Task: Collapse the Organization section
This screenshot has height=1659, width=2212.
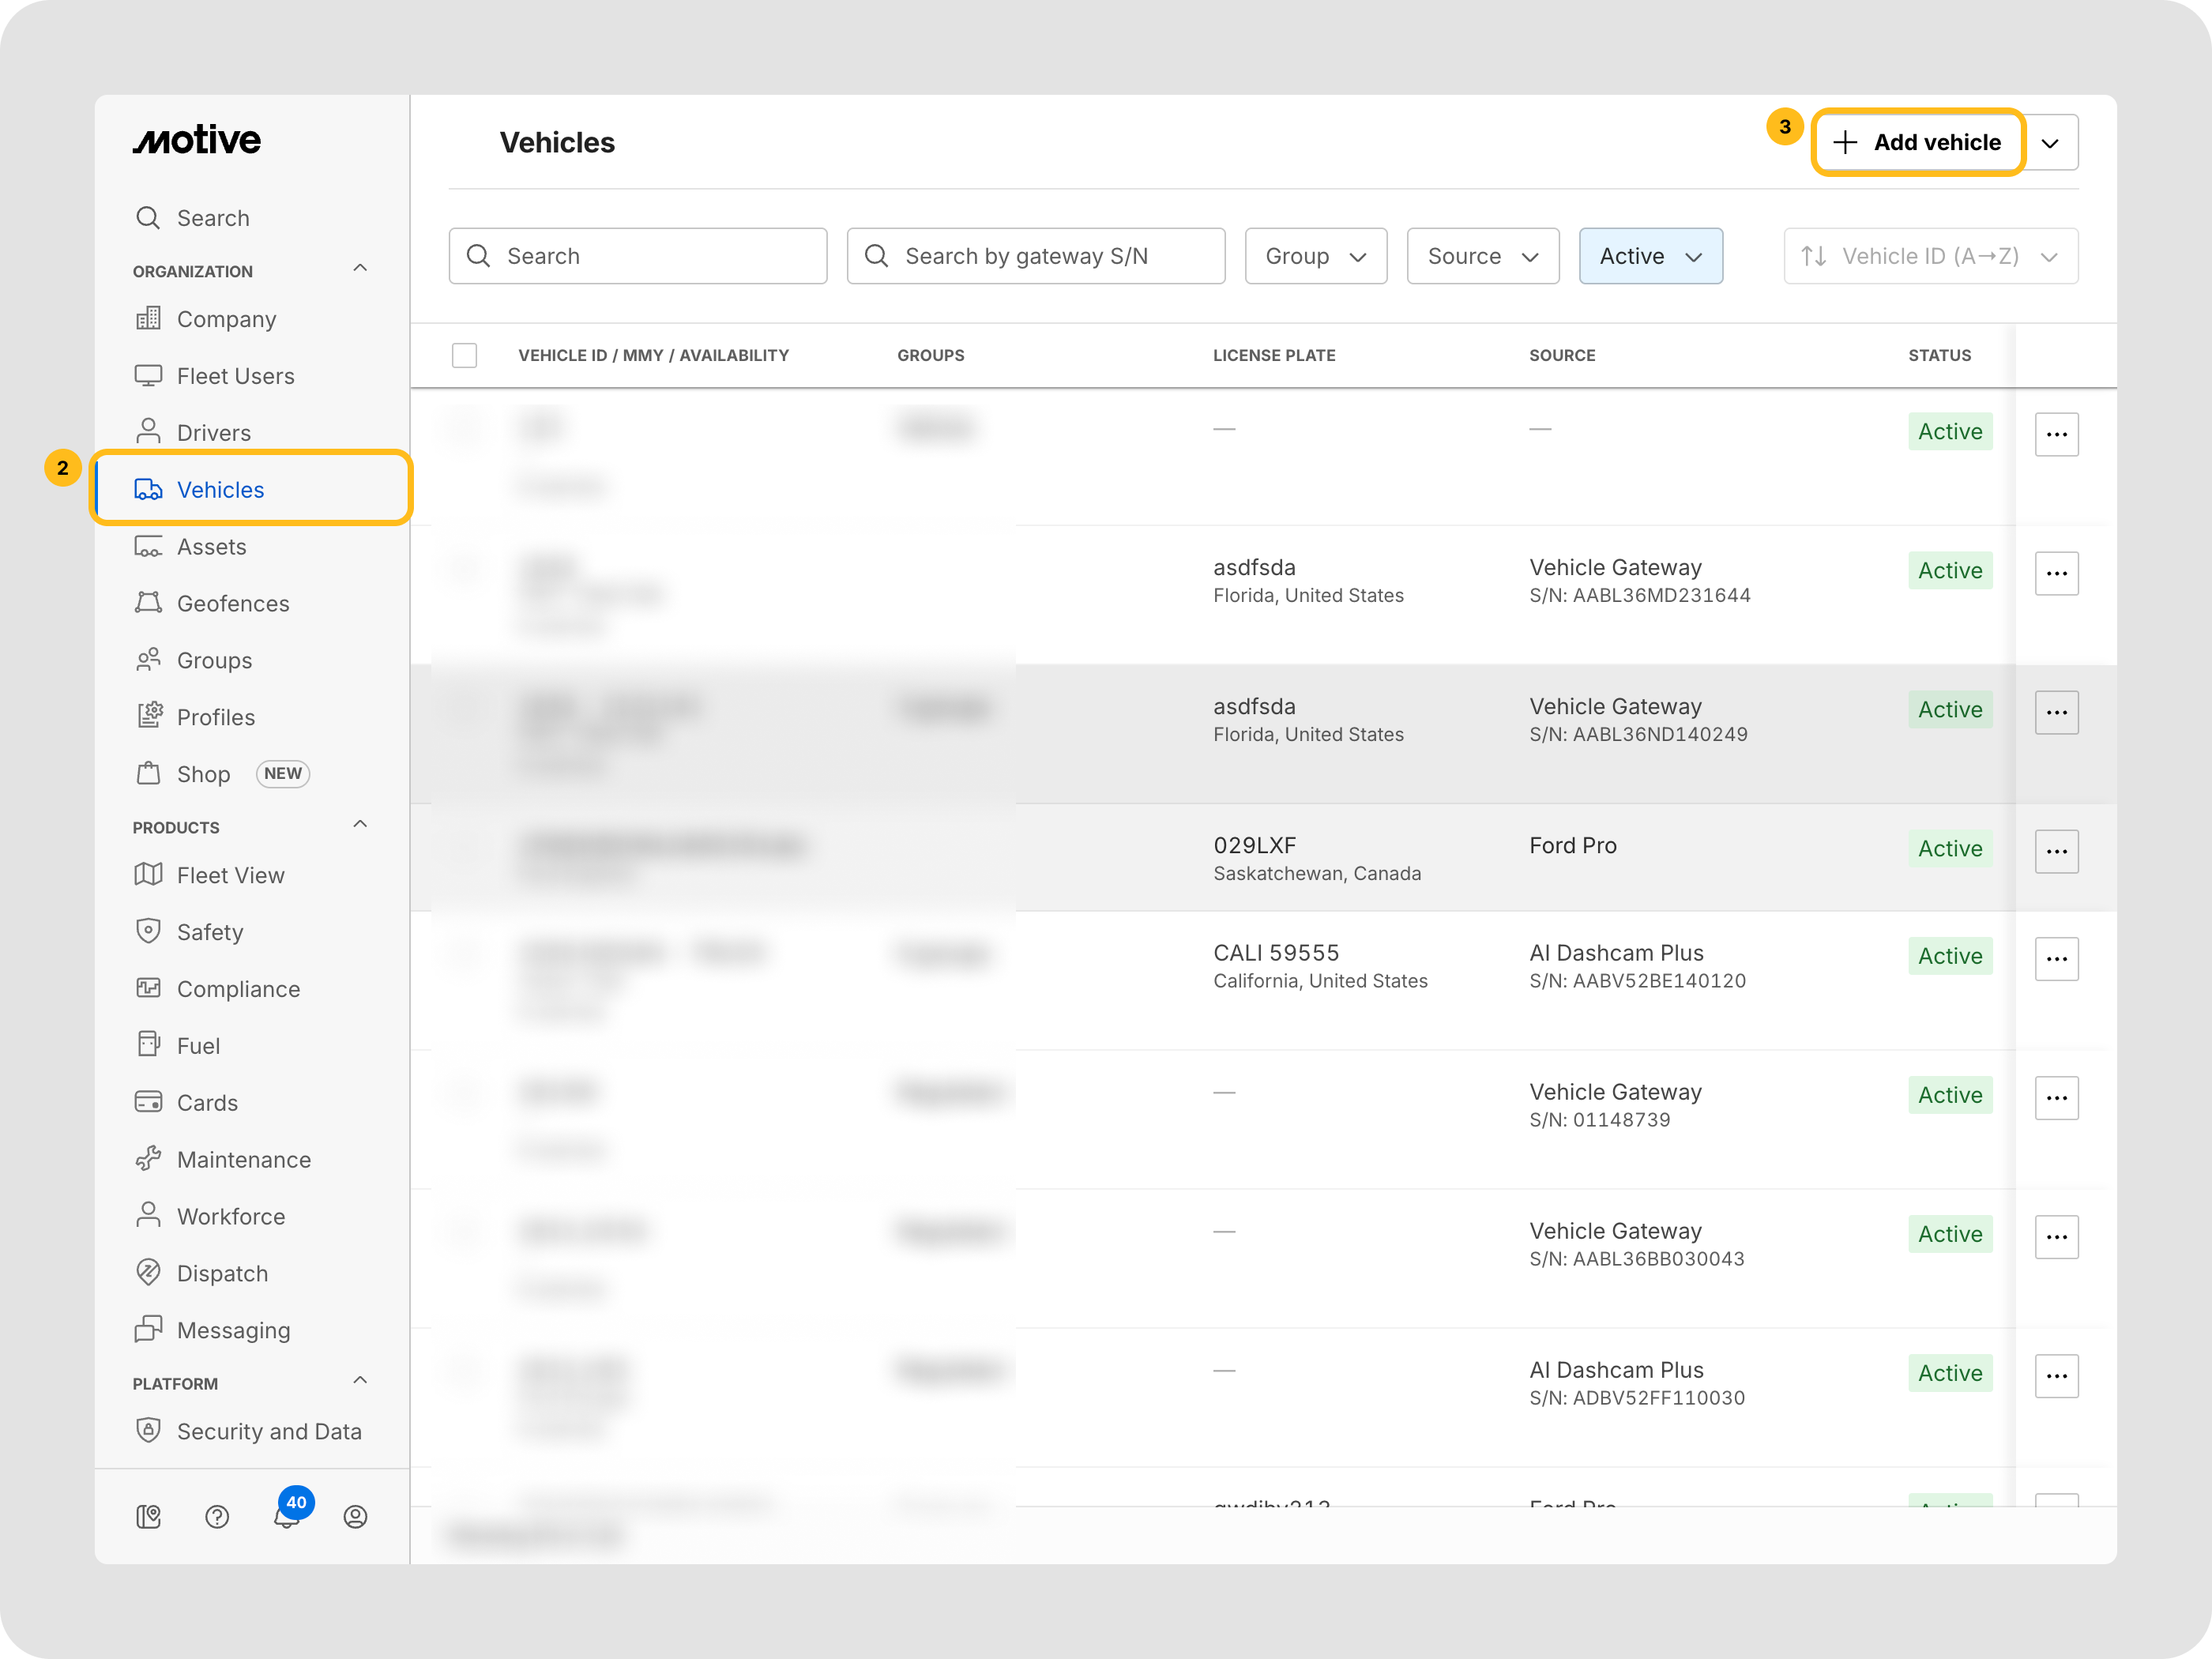Action: [x=360, y=269]
